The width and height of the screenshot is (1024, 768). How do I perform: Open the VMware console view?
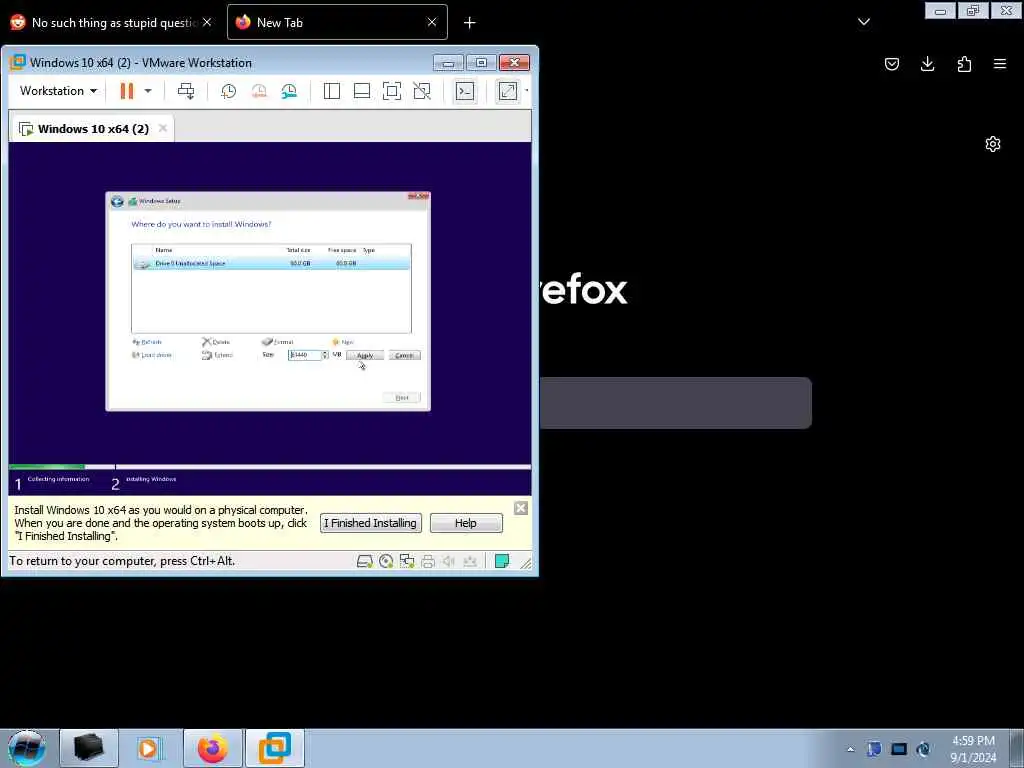click(465, 91)
